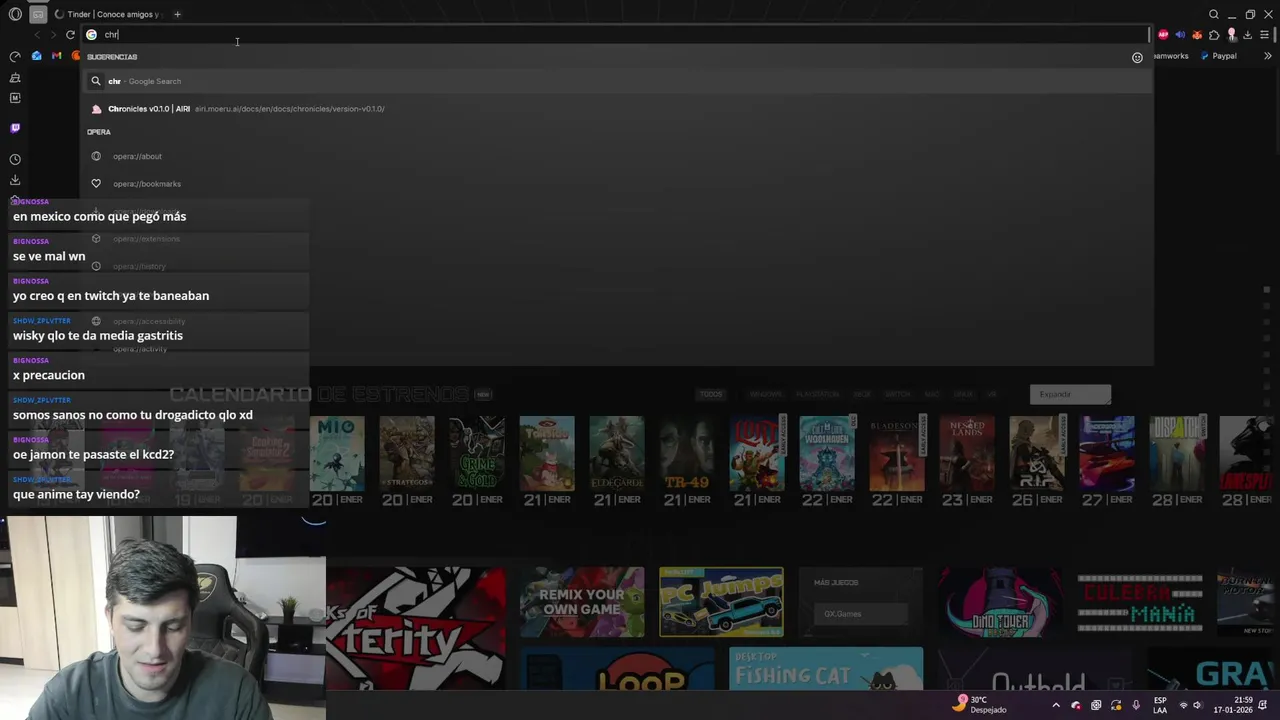Show hidden system tray icons chevron
The image size is (1280, 720).
[1056, 705]
